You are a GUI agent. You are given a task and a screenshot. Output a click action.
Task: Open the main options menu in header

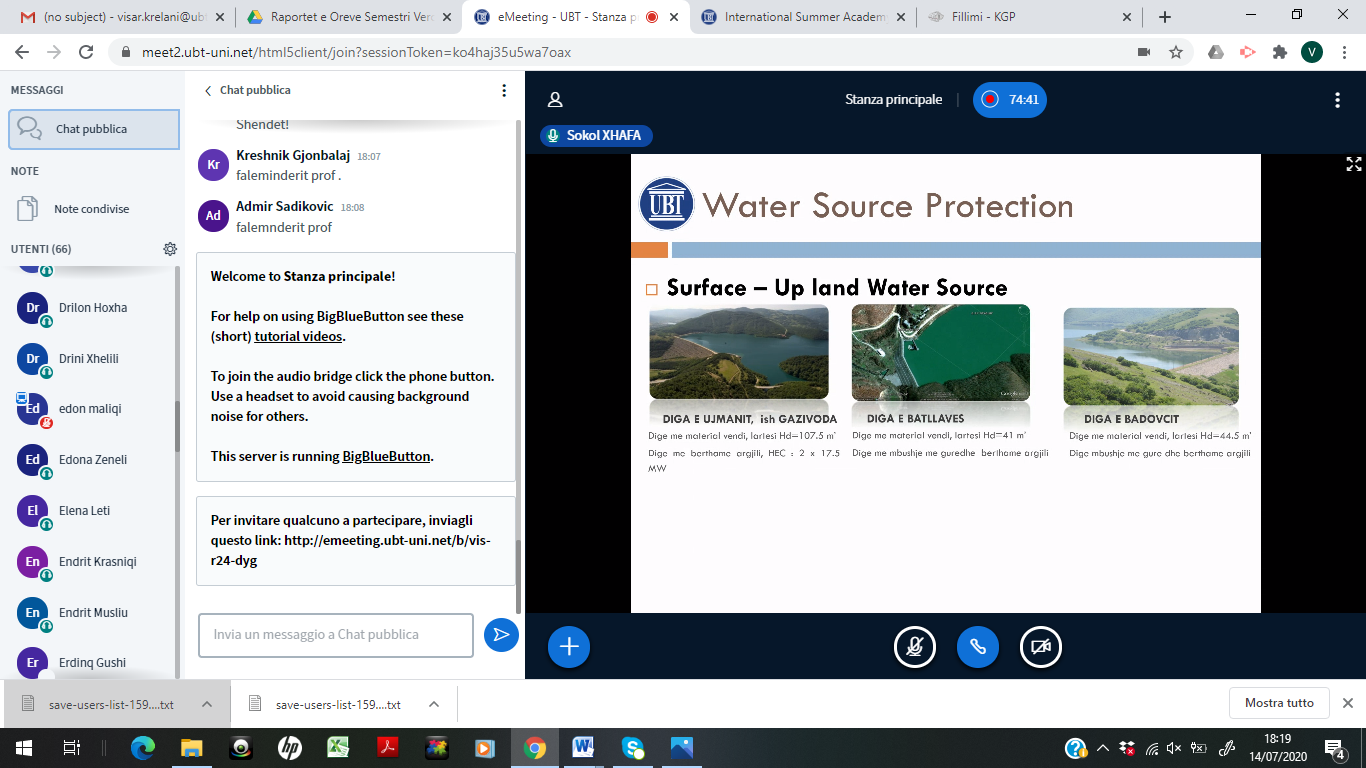pos(1337,100)
